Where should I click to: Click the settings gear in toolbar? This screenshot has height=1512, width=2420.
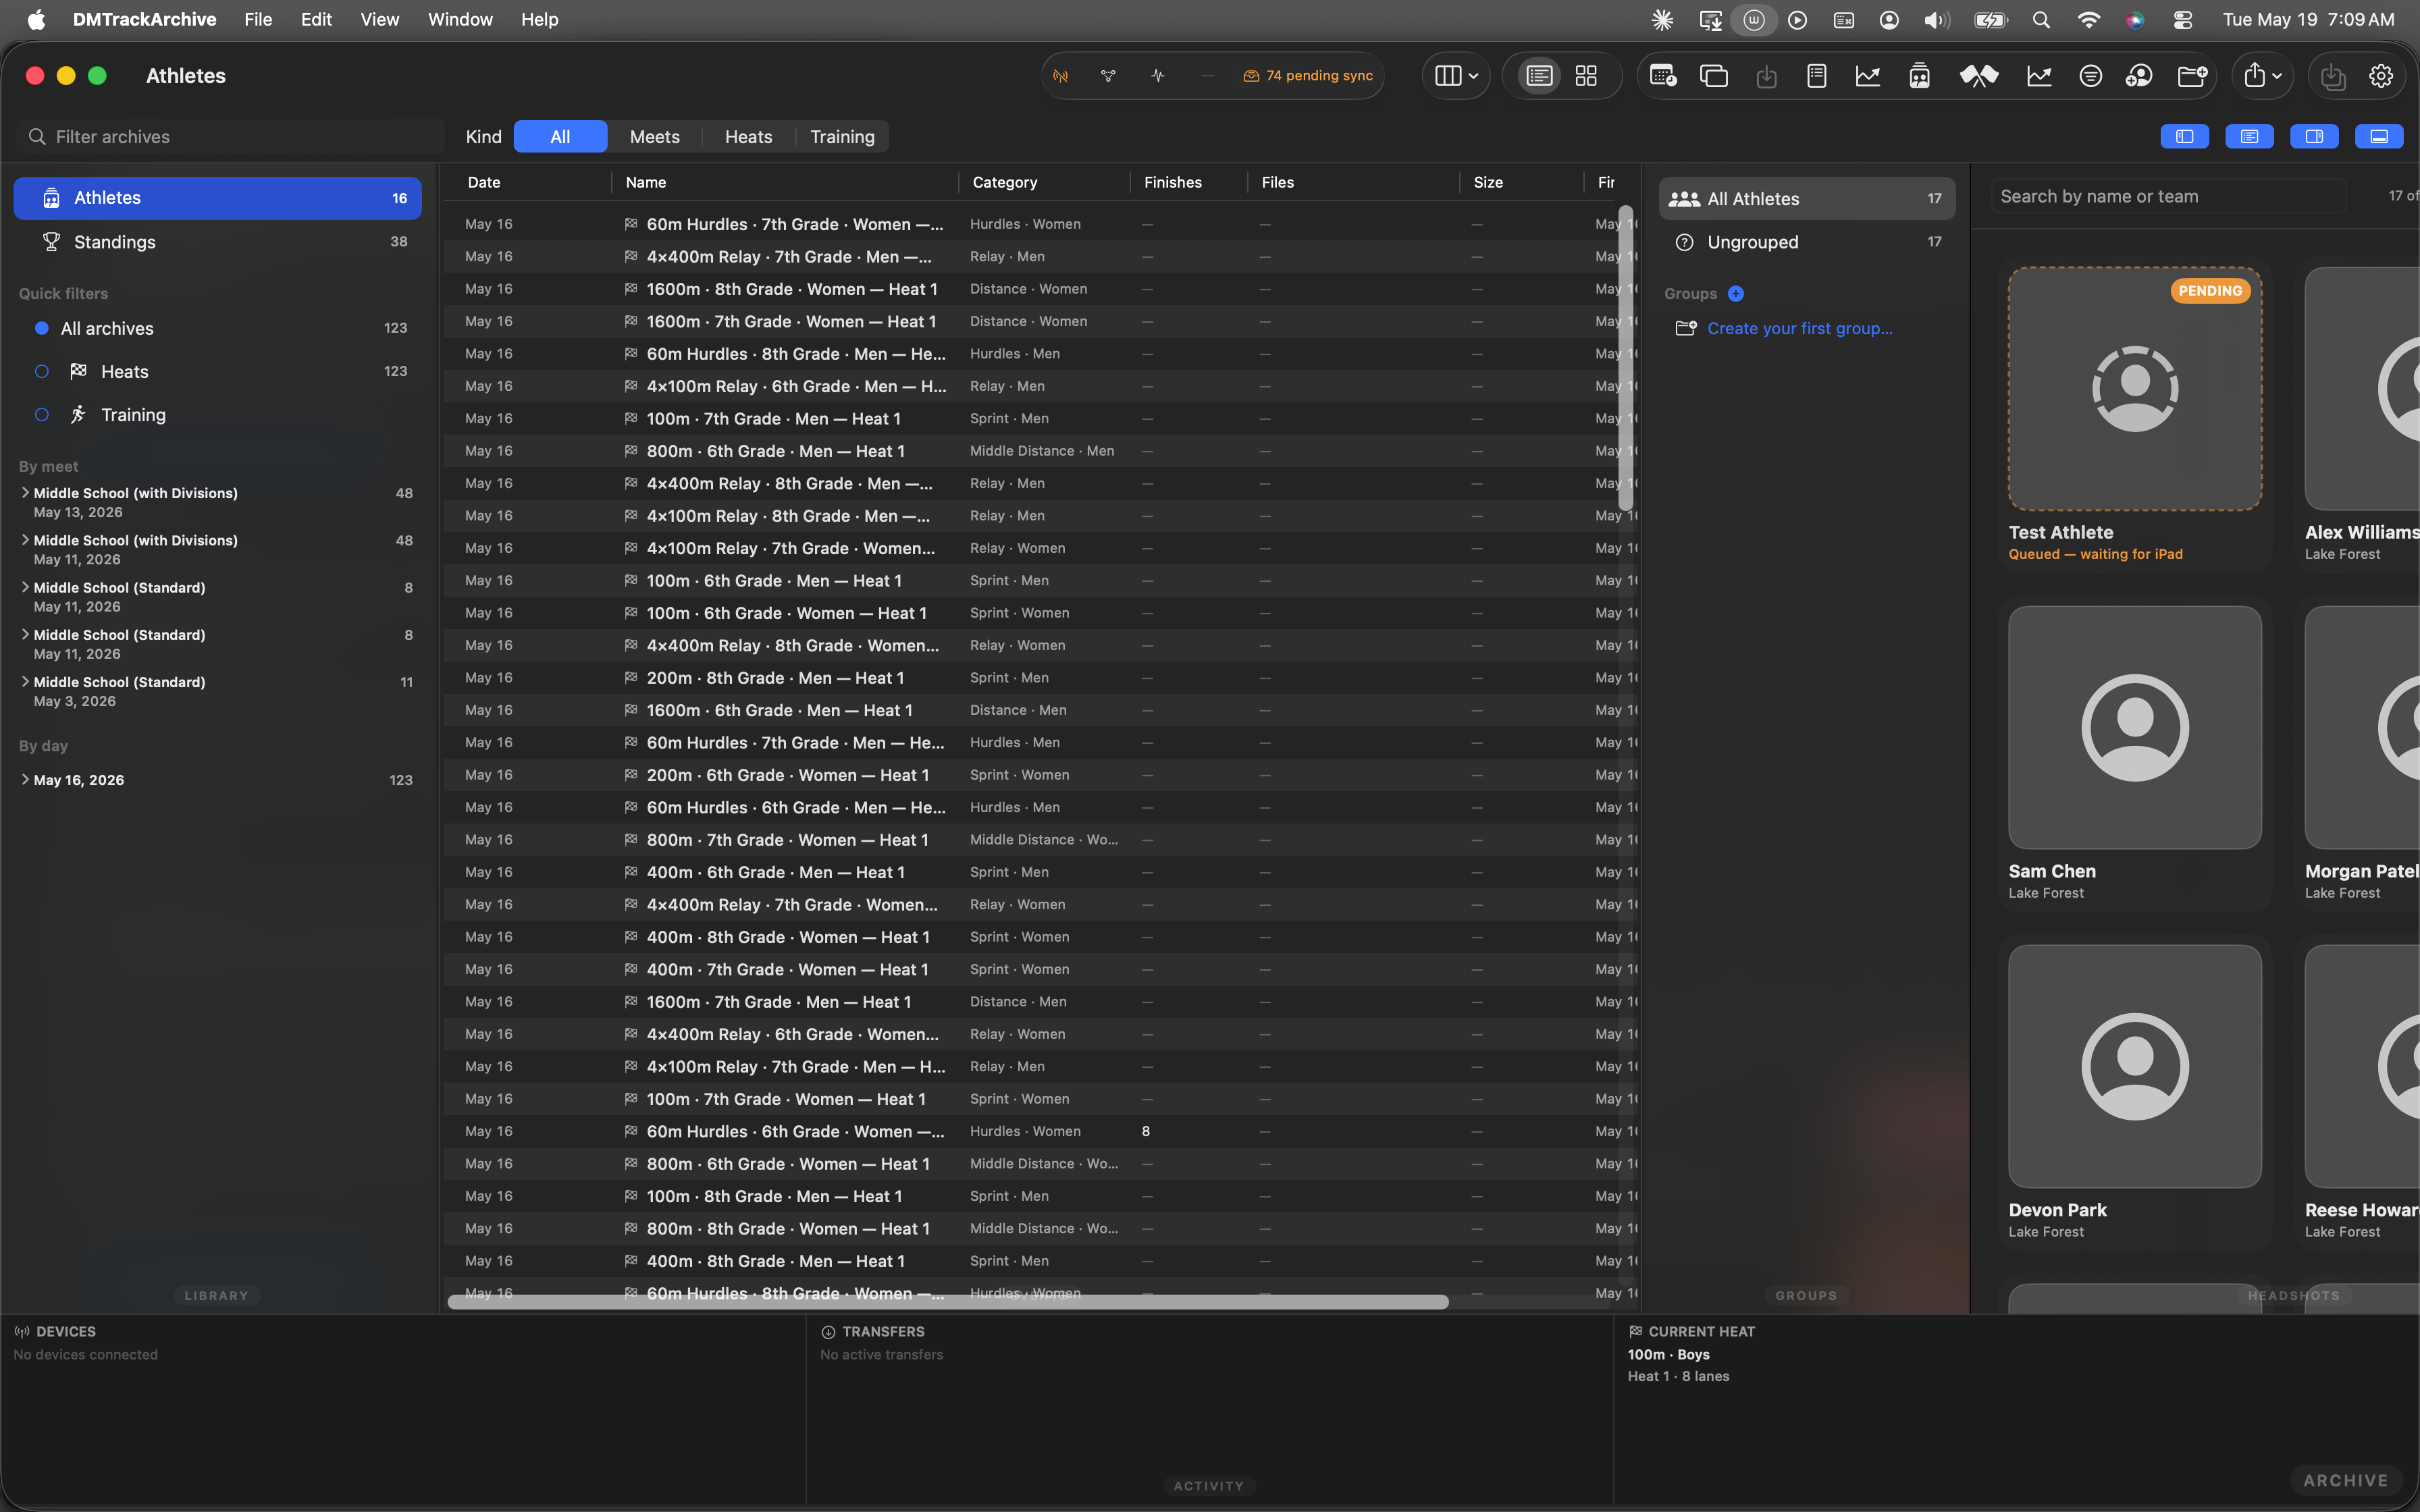(x=2381, y=76)
